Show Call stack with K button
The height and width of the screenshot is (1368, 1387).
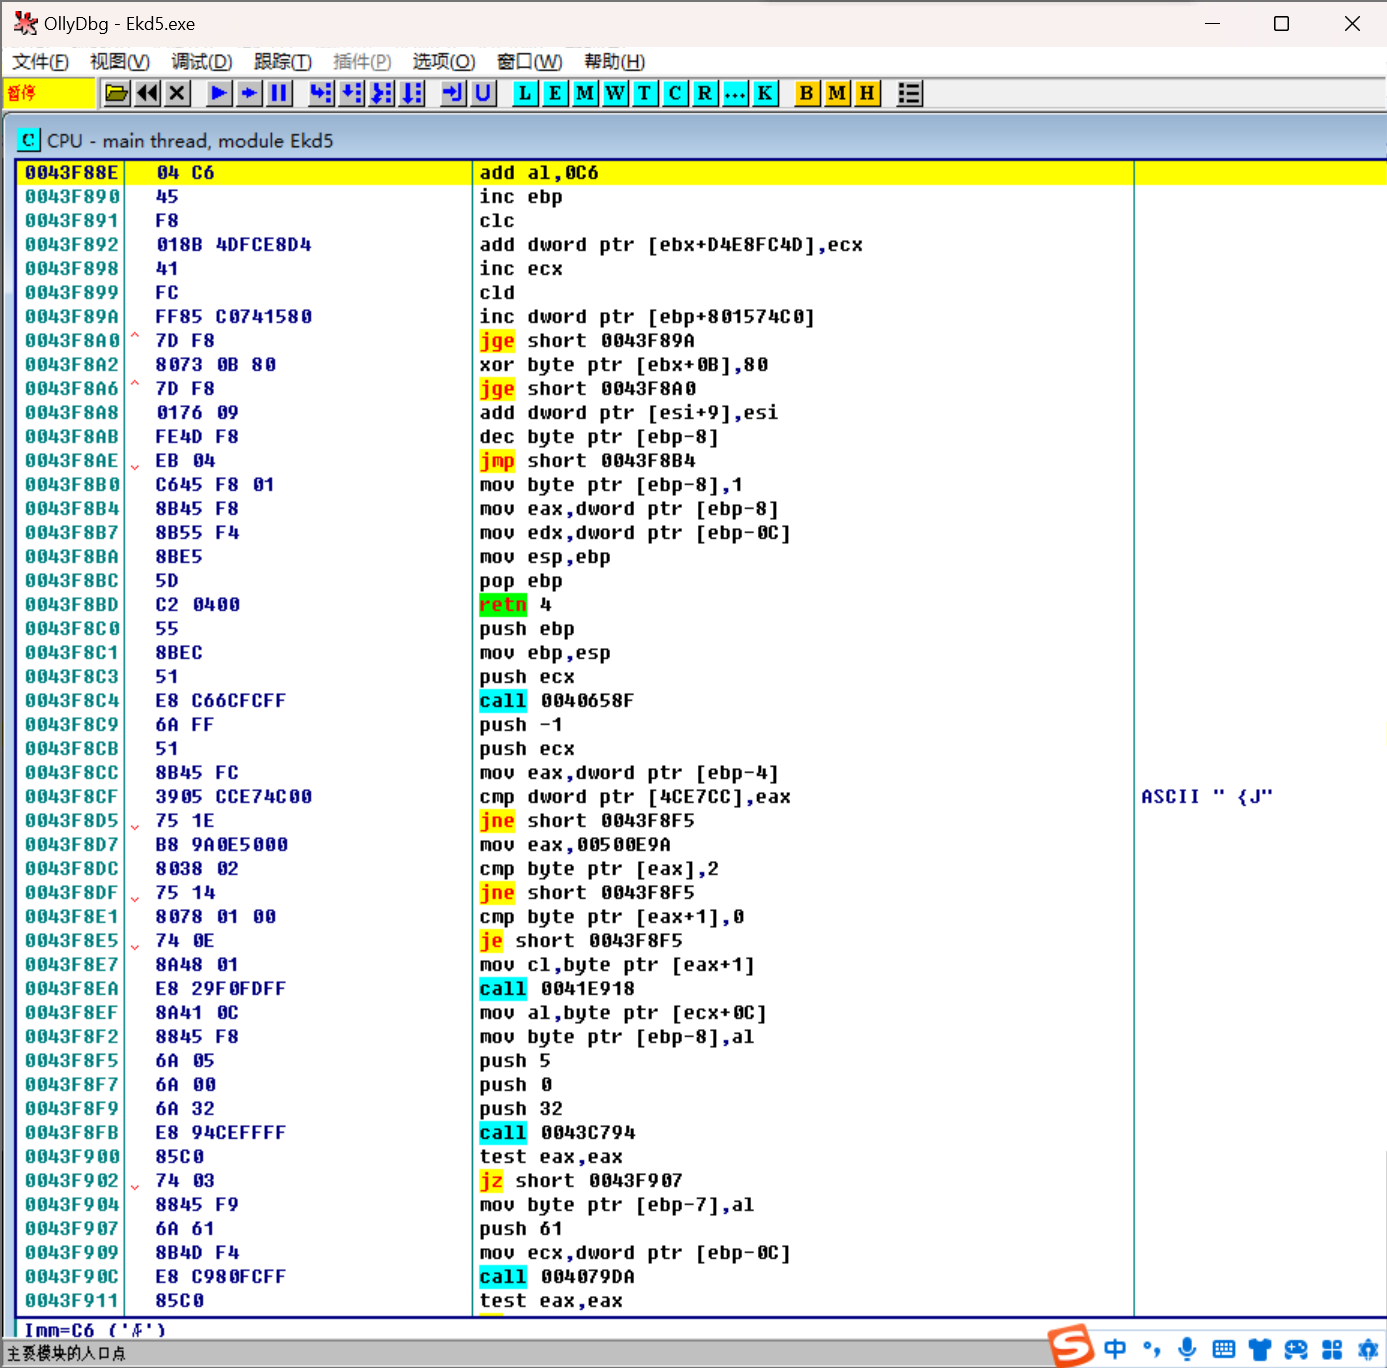tap(765, 94)
